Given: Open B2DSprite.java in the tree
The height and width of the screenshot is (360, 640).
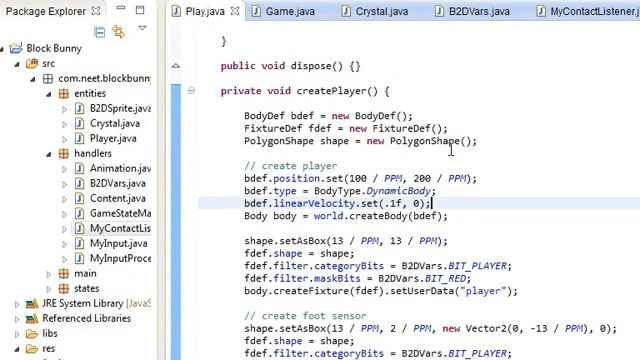Looking at the screenshot, I should pyautogui.click(x=120, y=108).
